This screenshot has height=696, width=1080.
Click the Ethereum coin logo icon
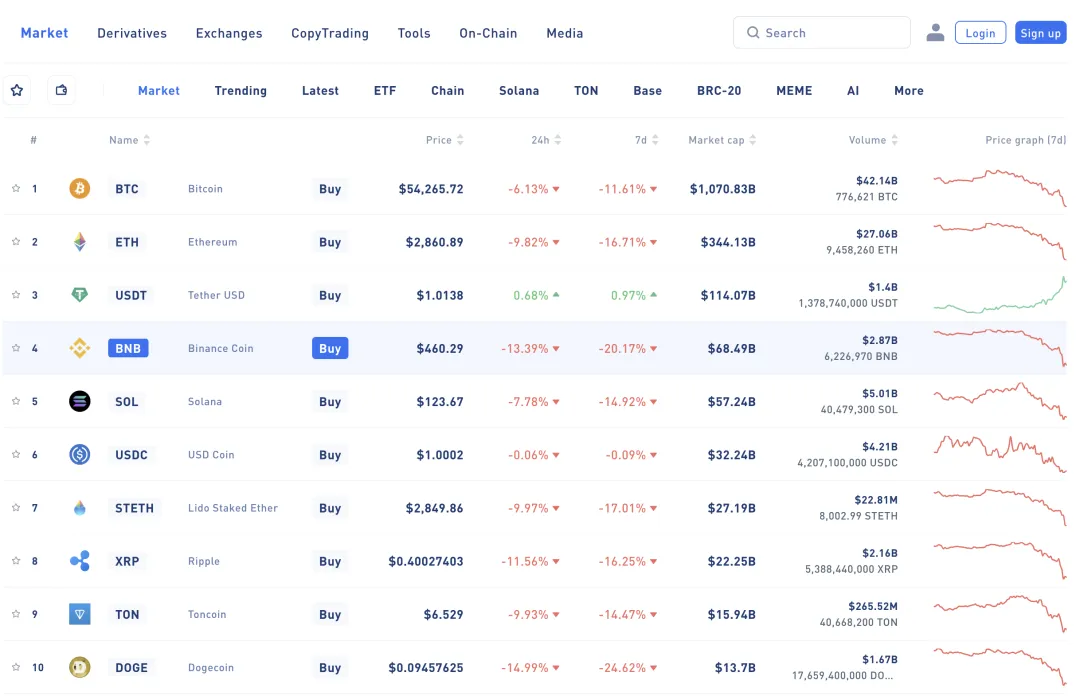click(80, 242)
